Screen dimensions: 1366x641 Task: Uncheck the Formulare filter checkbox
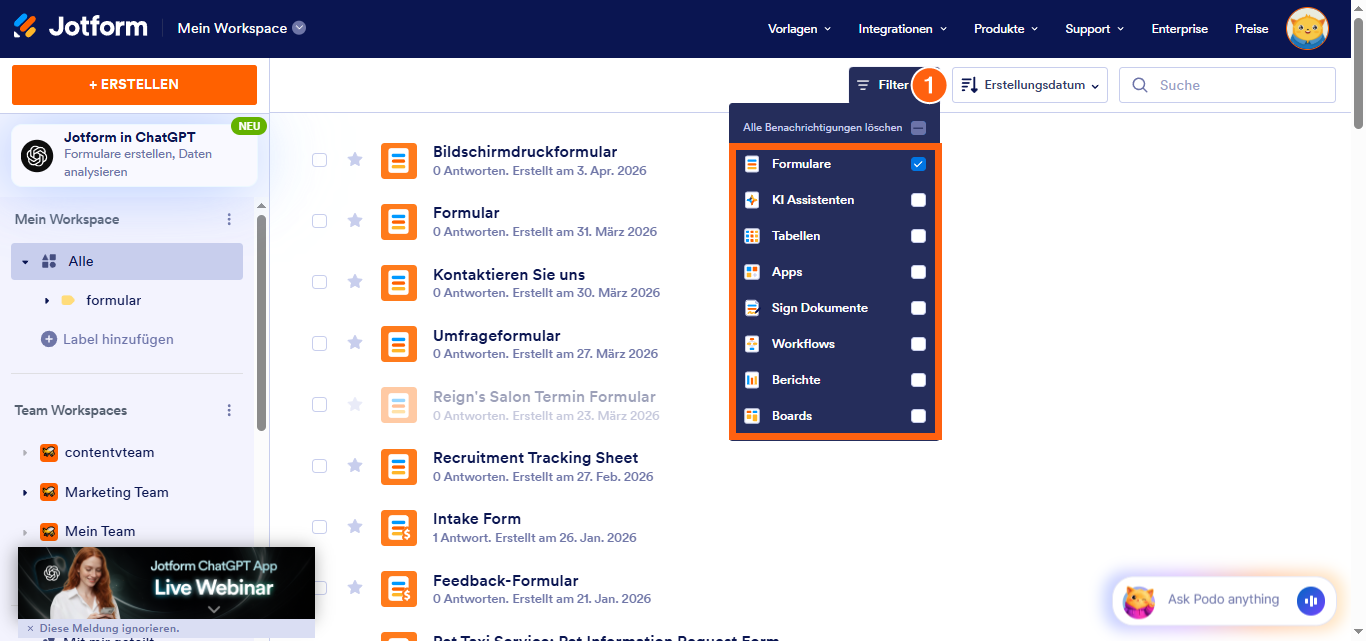[x=918, y=164]
